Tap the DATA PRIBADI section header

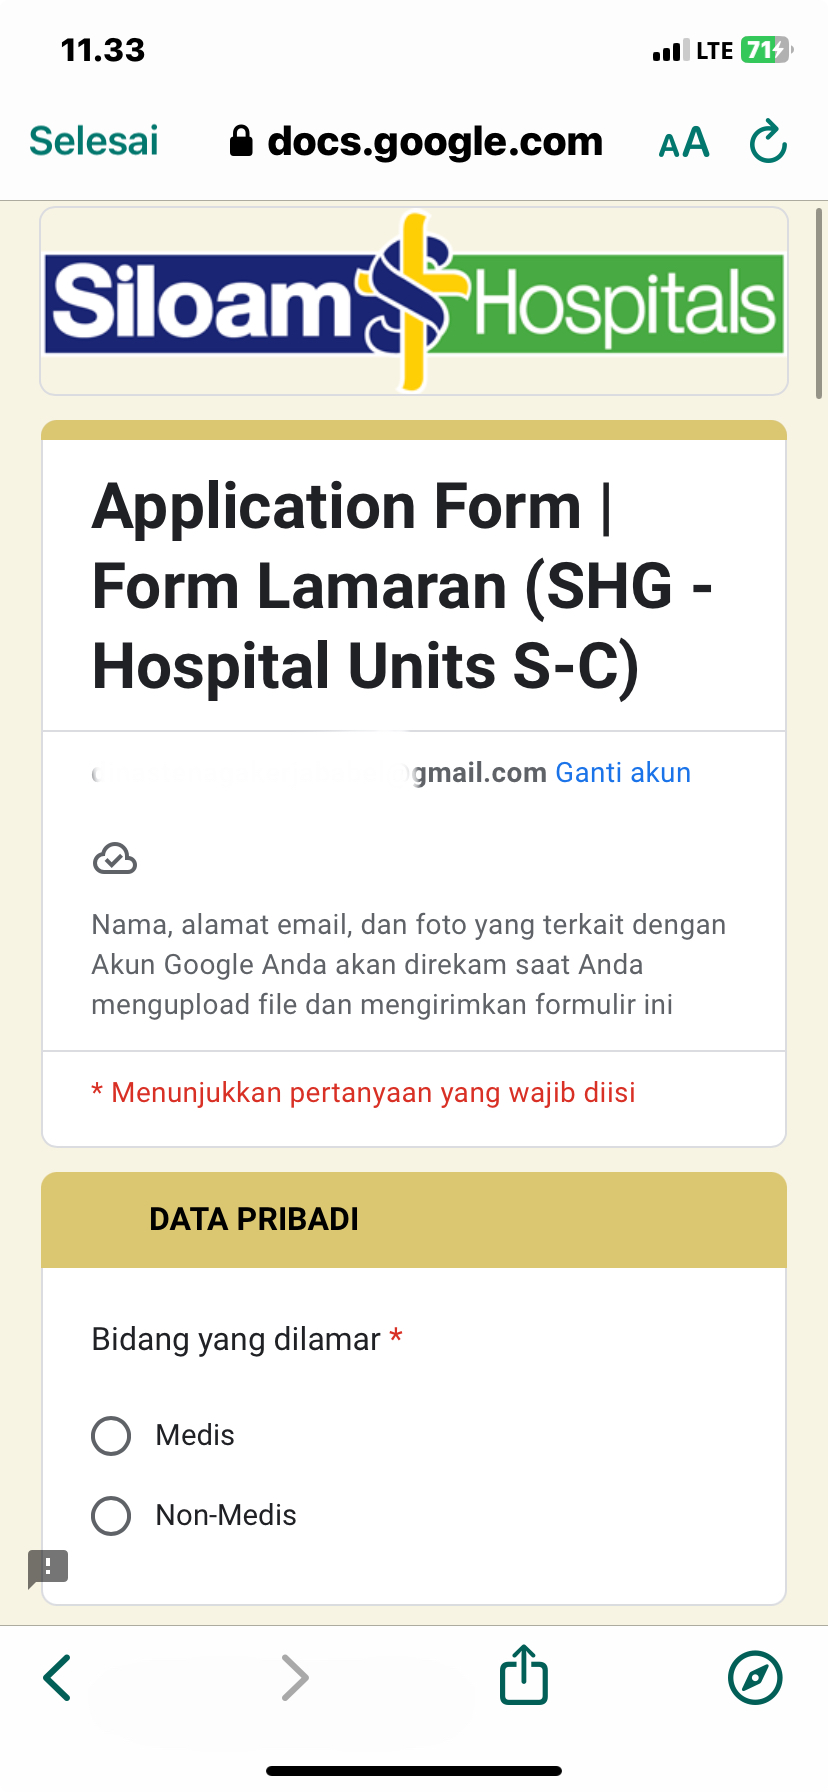[254, 1219]
